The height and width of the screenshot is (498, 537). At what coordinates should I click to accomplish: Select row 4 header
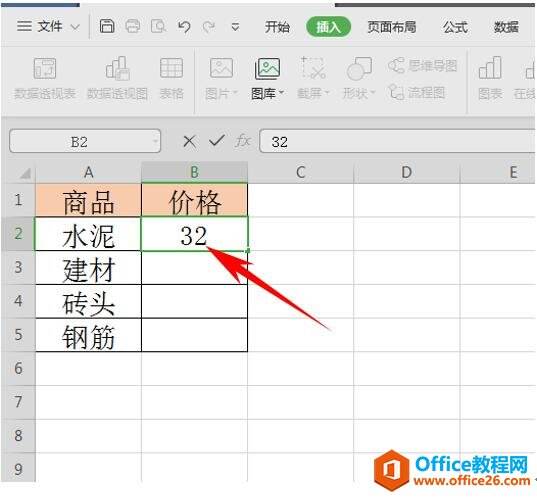tap(18, 301)
